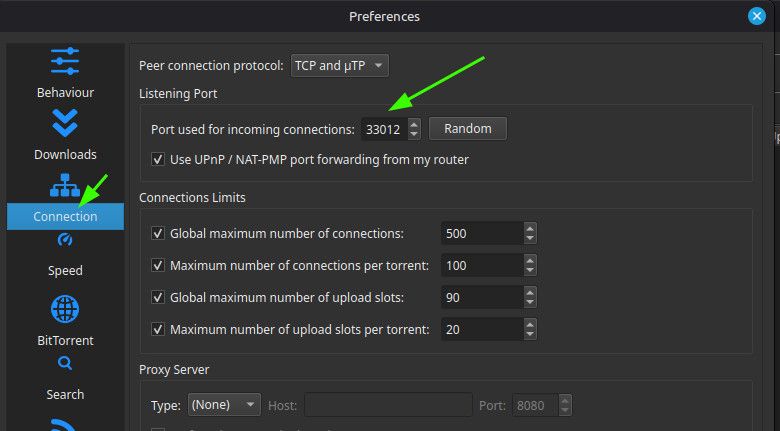Disable UPnP / NAT-PMP port forwarding checkbox
780x431 pixels.
point(158,160)
